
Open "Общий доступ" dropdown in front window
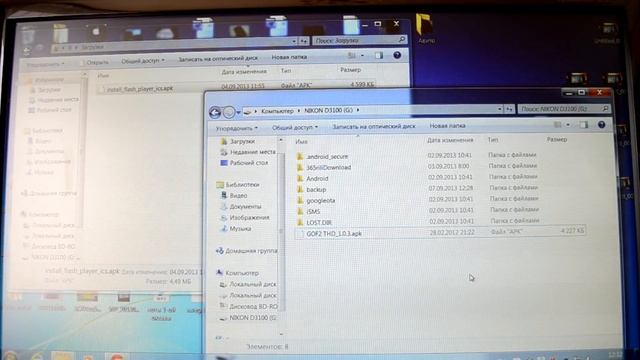295,127
